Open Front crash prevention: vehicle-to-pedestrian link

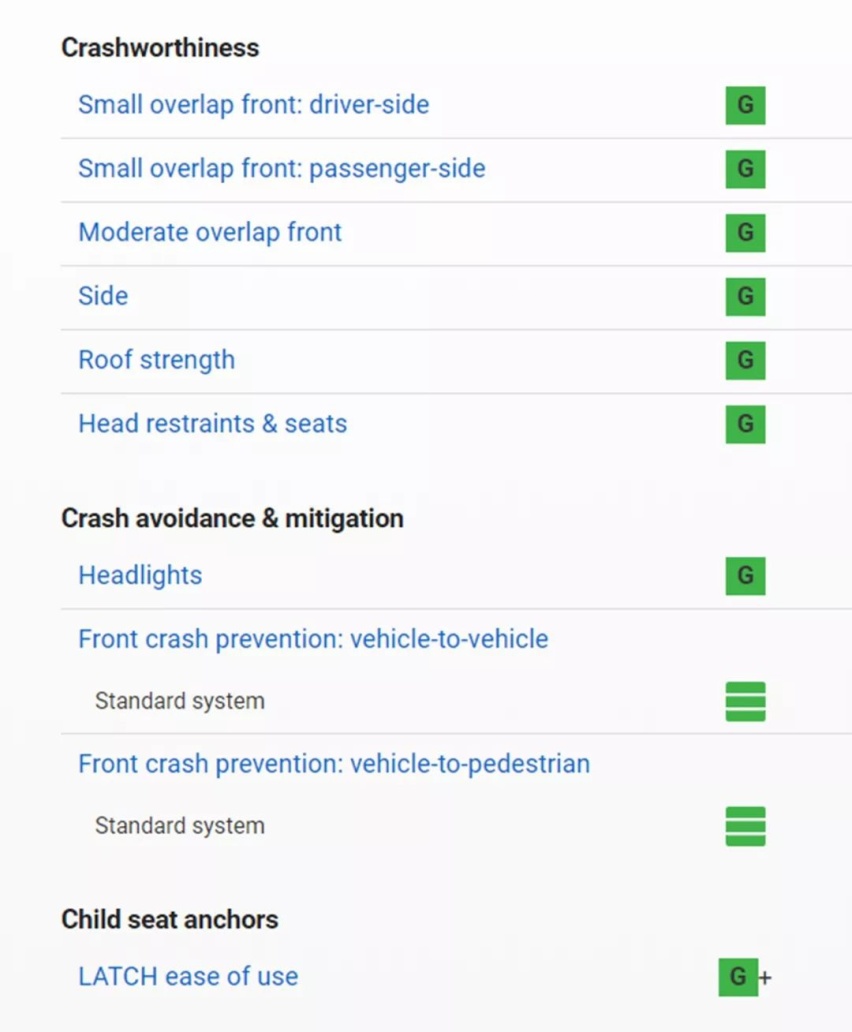pos(334,764)
